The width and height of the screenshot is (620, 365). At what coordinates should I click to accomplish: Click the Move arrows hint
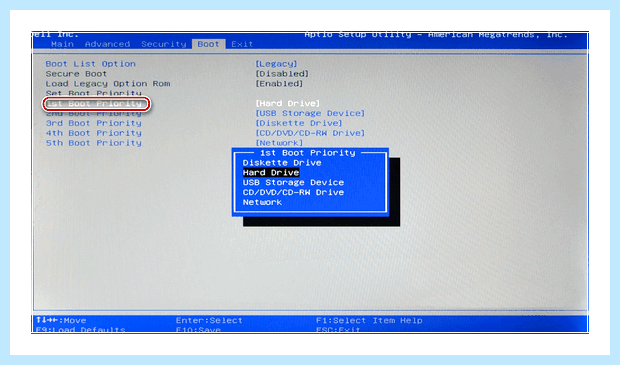61,320
